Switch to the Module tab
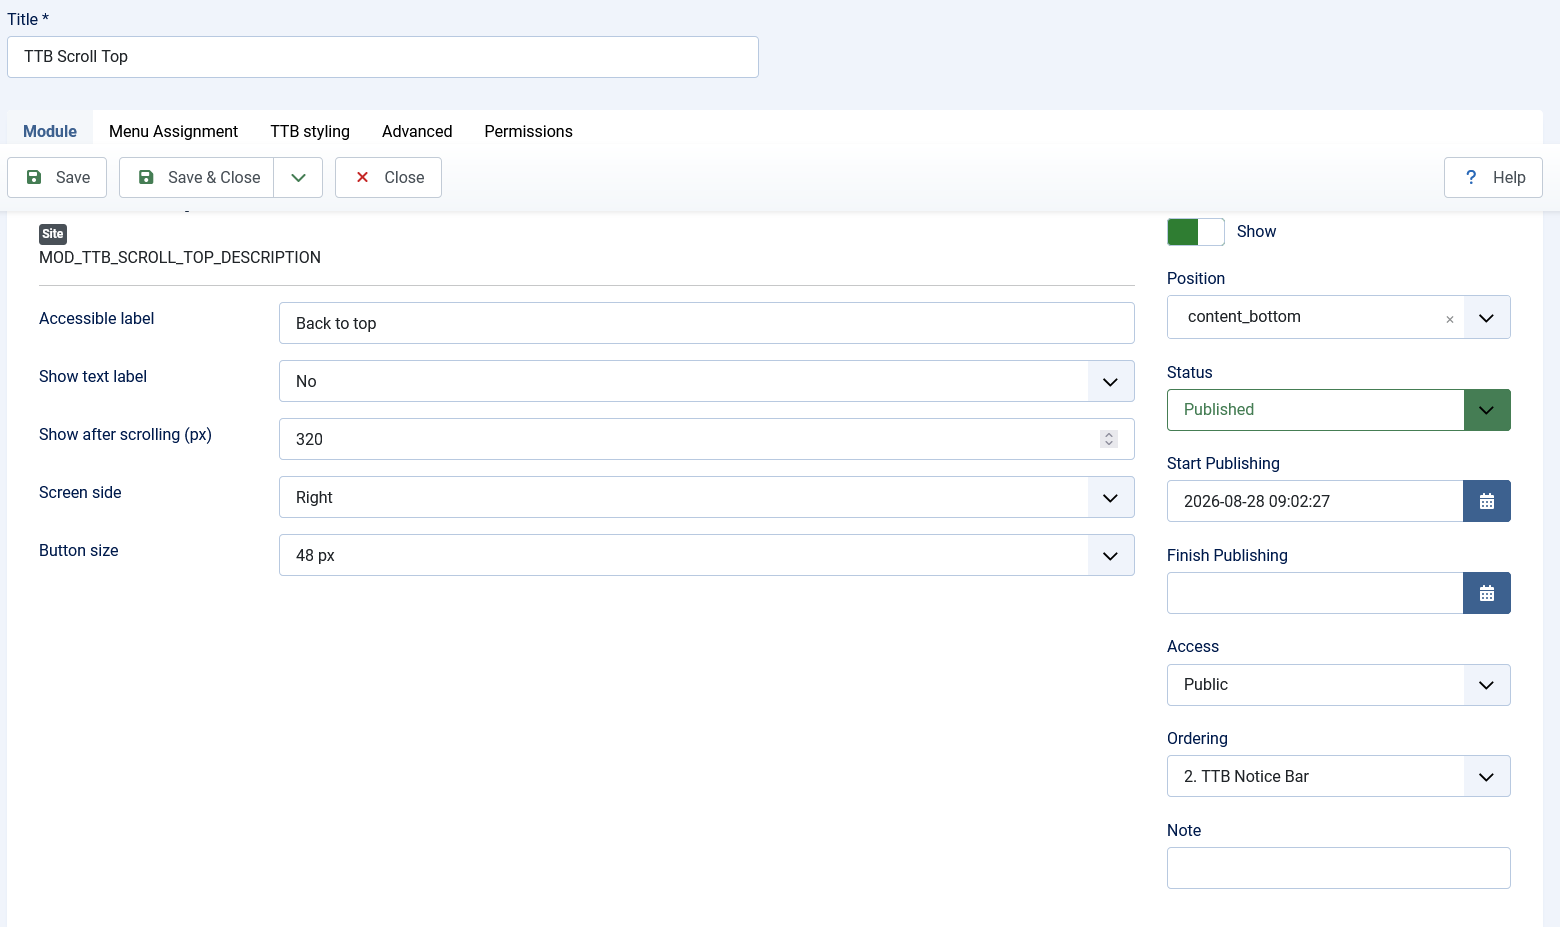Viewport: 1560px width, 927px height. (50, 131)
